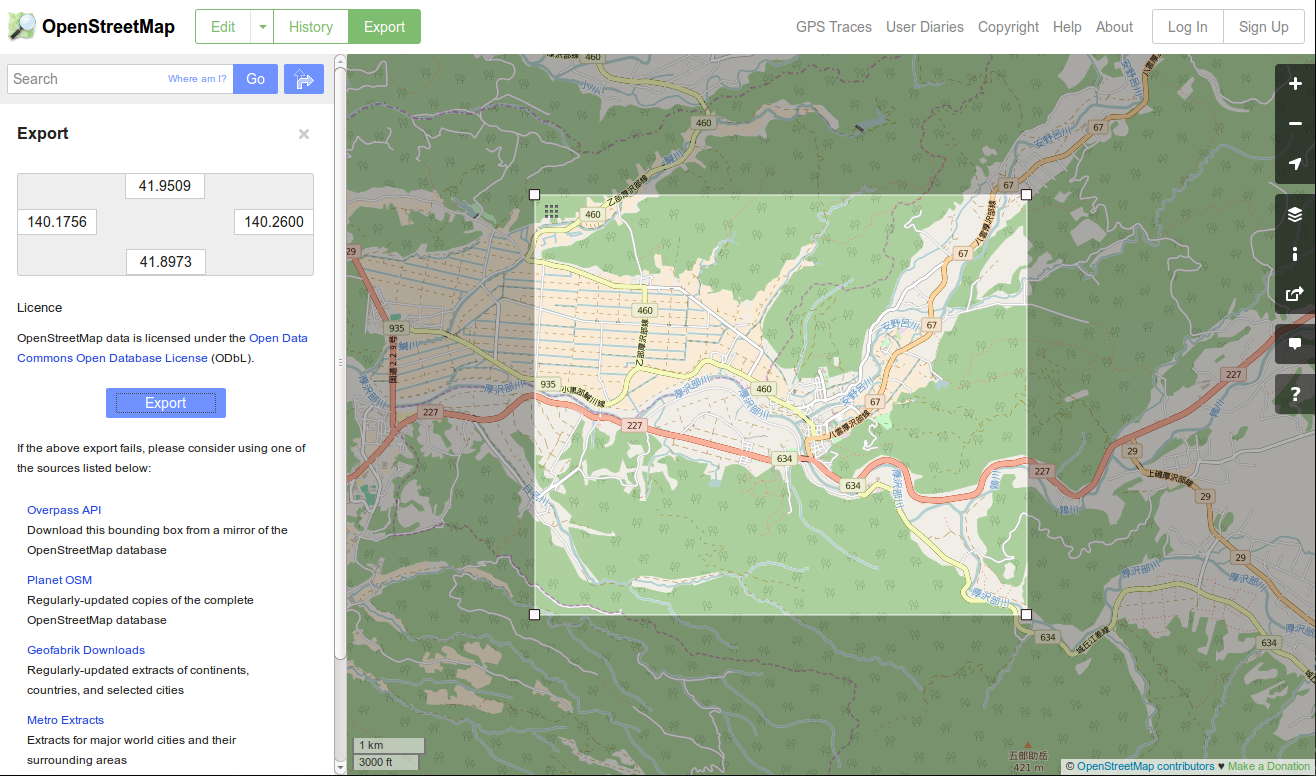Zoom out on the map

1295,124
